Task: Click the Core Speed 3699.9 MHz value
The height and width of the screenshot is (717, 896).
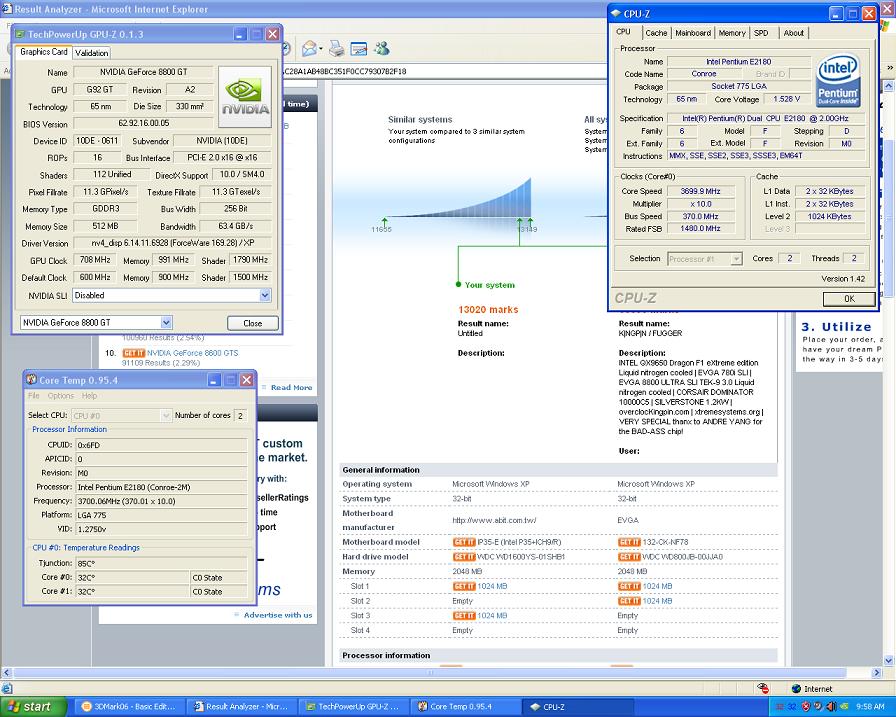Action: point(700,191)
